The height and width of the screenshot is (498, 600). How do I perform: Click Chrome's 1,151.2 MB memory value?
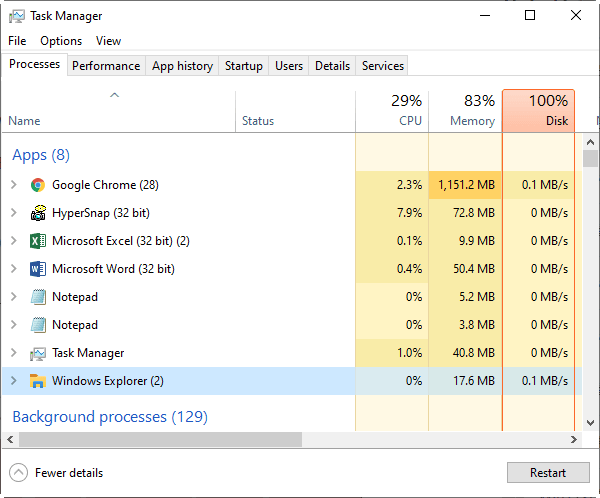(x=466, y=185)
